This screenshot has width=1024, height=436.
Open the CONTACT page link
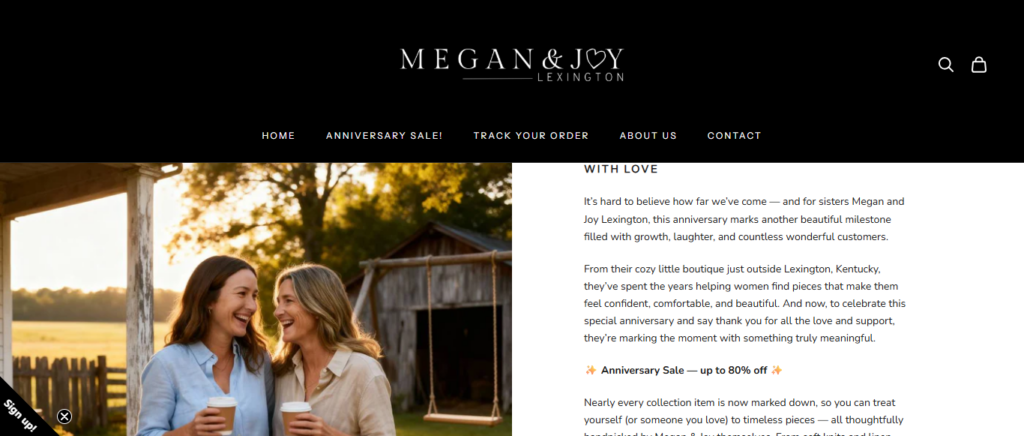(734, 136)
